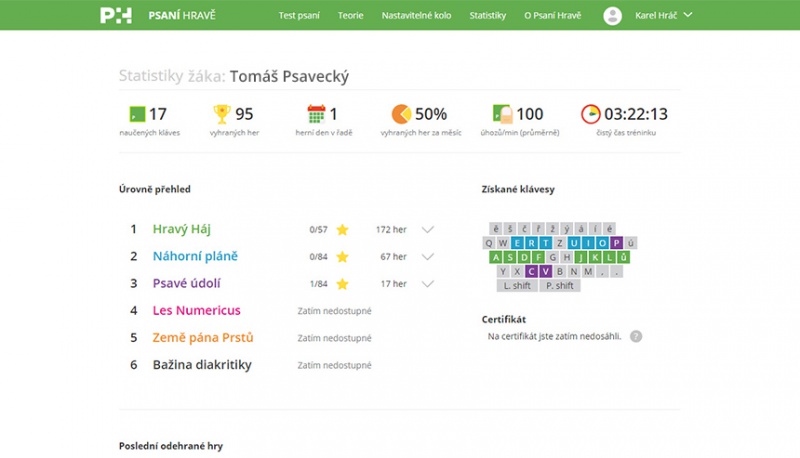Click the certificate help question mark icon
The image size is (800, 458).
pyautogui.click(x=636, y=337)
